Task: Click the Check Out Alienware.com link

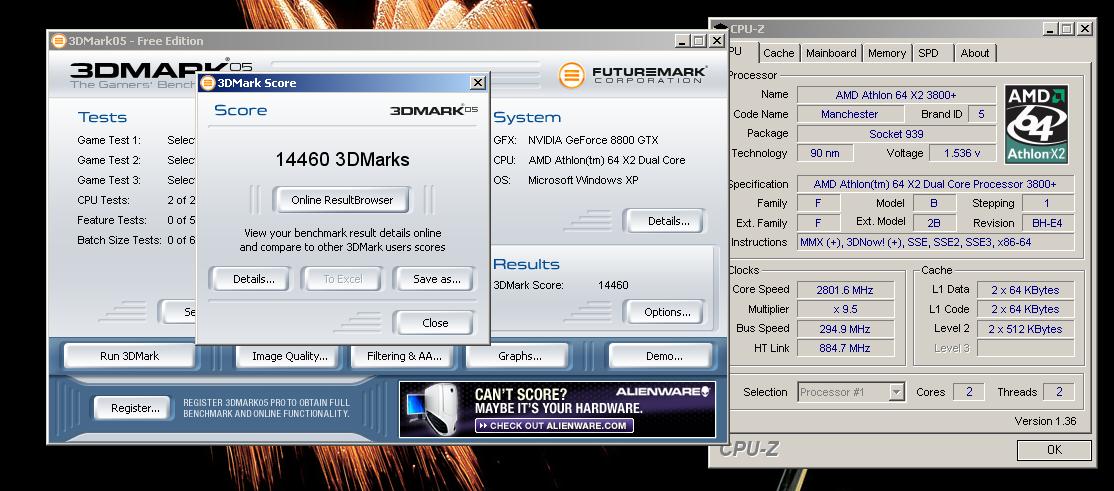Action: point(553,426)
